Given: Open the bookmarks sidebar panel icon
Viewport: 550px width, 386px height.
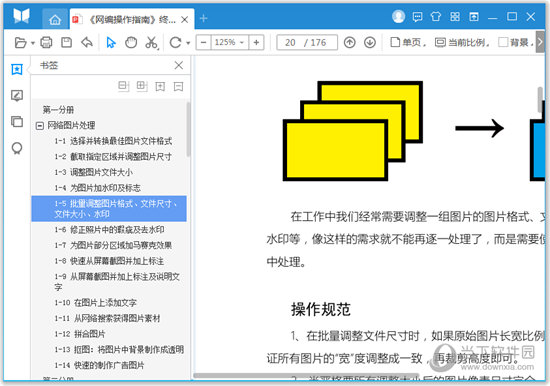Looking at the screenshot, I should (x=17, y=69).
